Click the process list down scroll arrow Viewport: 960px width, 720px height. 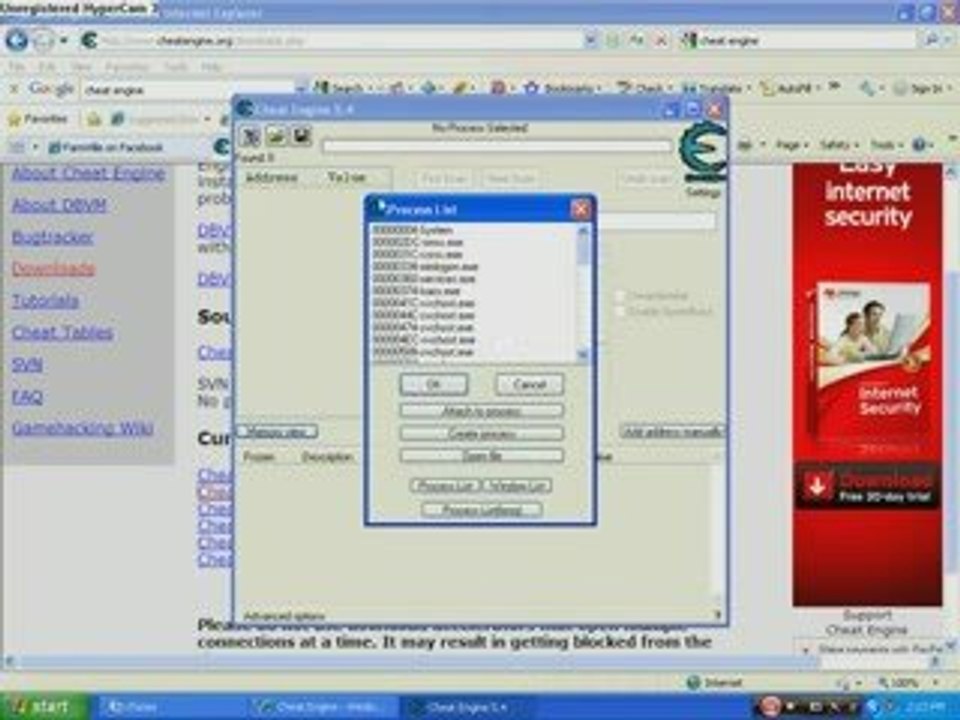(x=583, y=354)
